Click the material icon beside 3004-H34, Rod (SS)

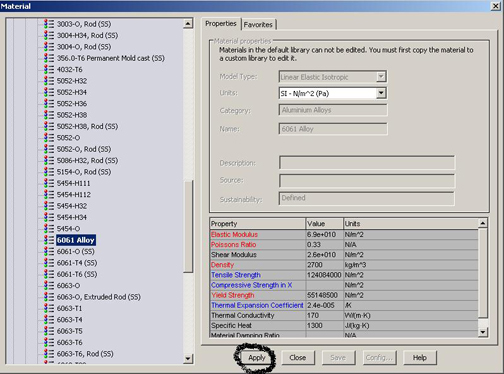pyautogui.click(x=49, y=35)
